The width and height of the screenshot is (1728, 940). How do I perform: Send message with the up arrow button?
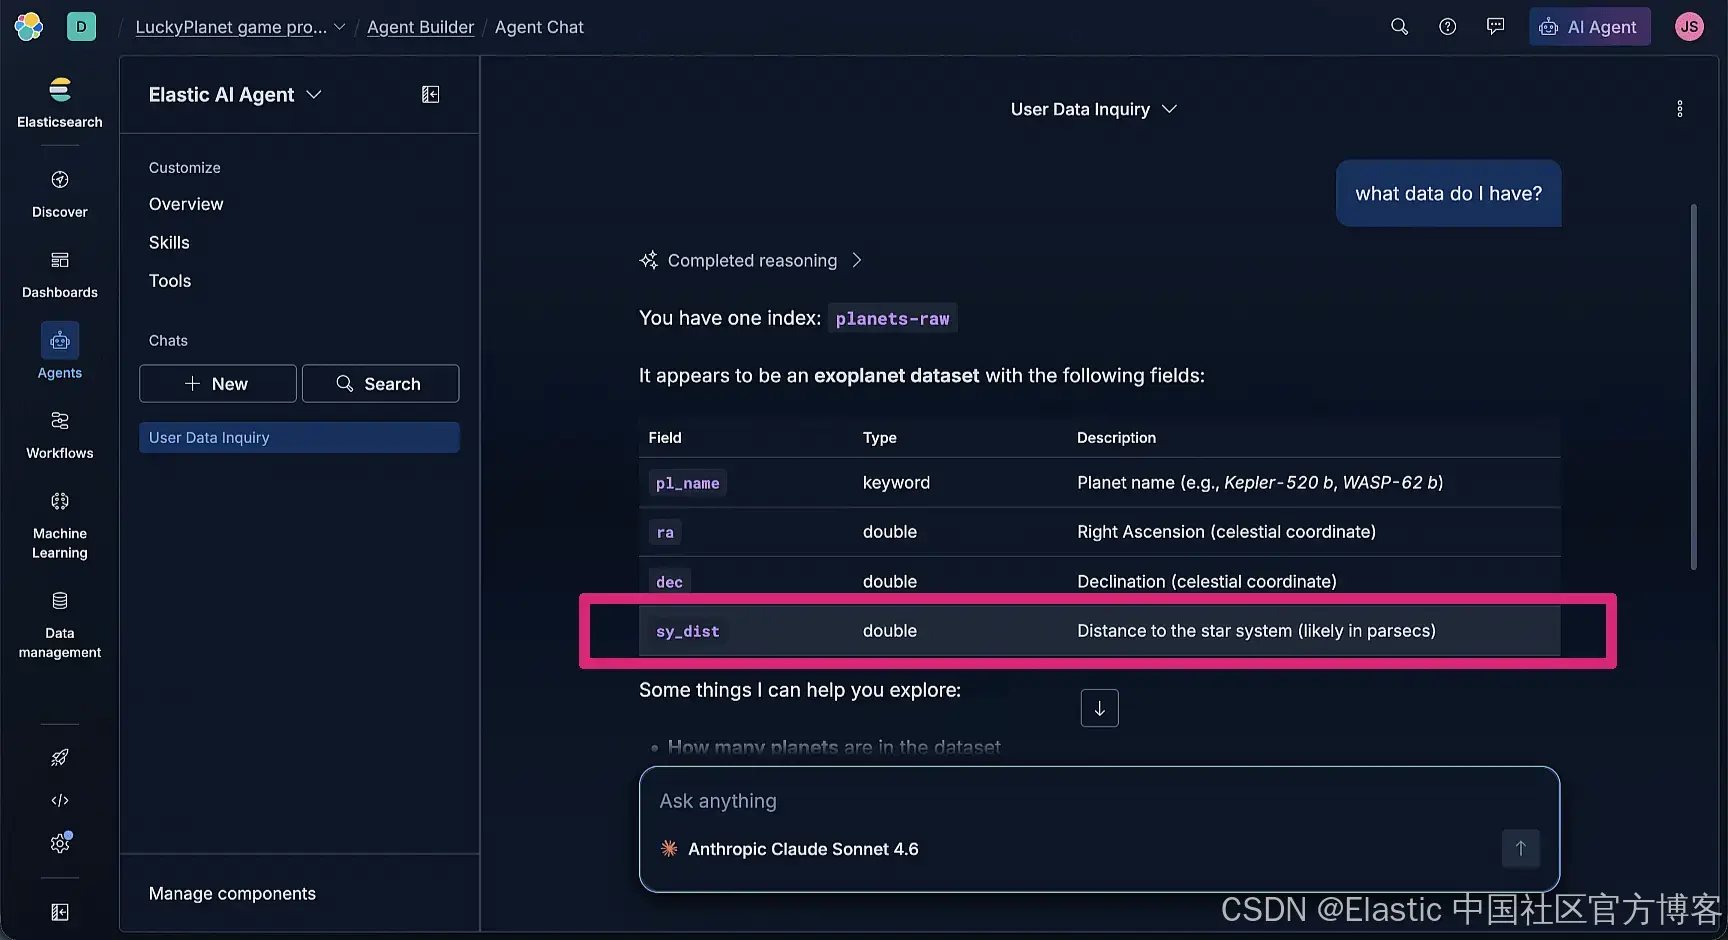point(1520,849)
